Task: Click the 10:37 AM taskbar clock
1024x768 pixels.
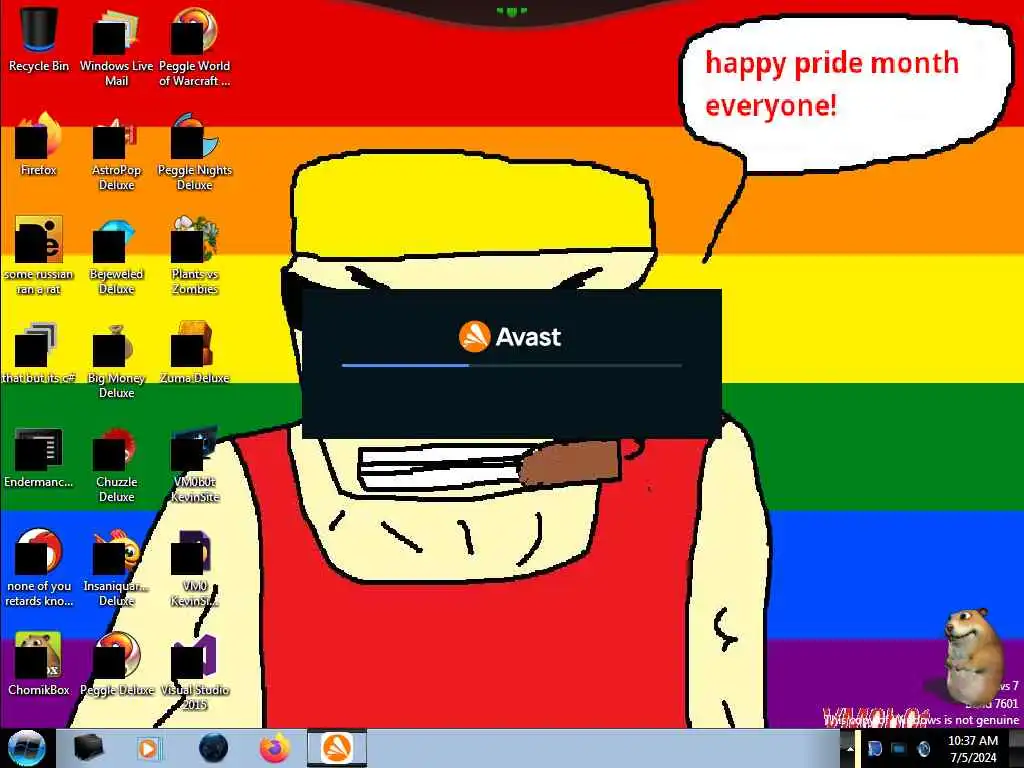Action: (x=973, y=749)
